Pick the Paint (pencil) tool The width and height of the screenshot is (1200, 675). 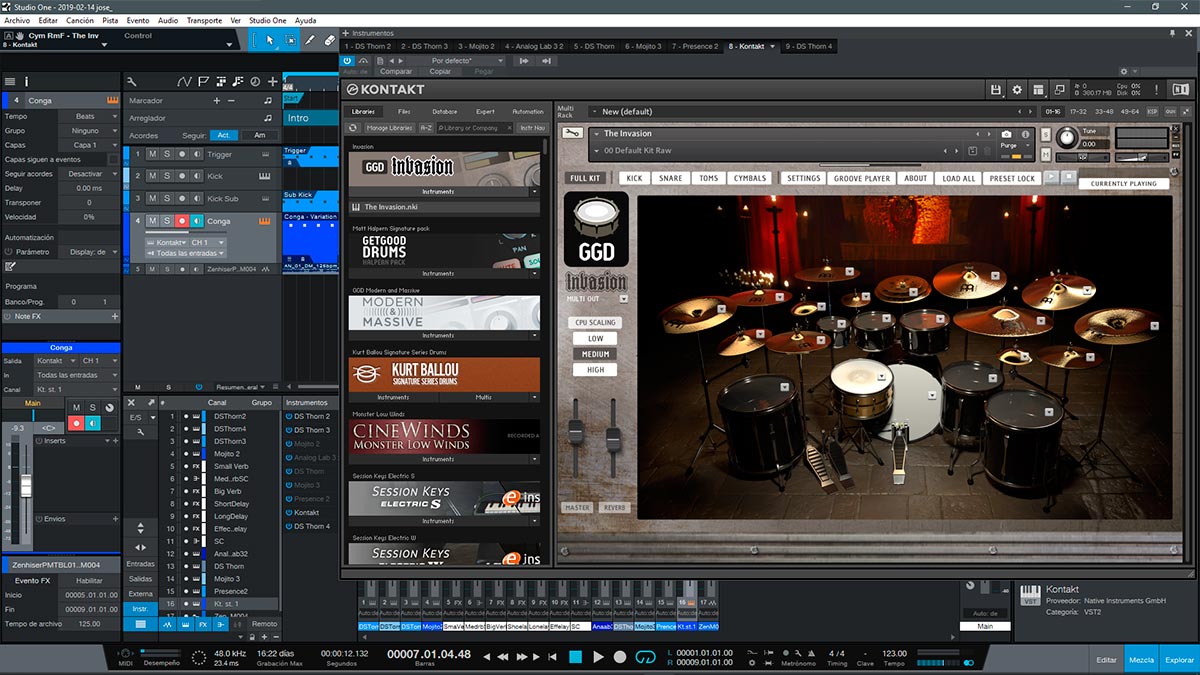pyautogui.click(x=310, y=40)
